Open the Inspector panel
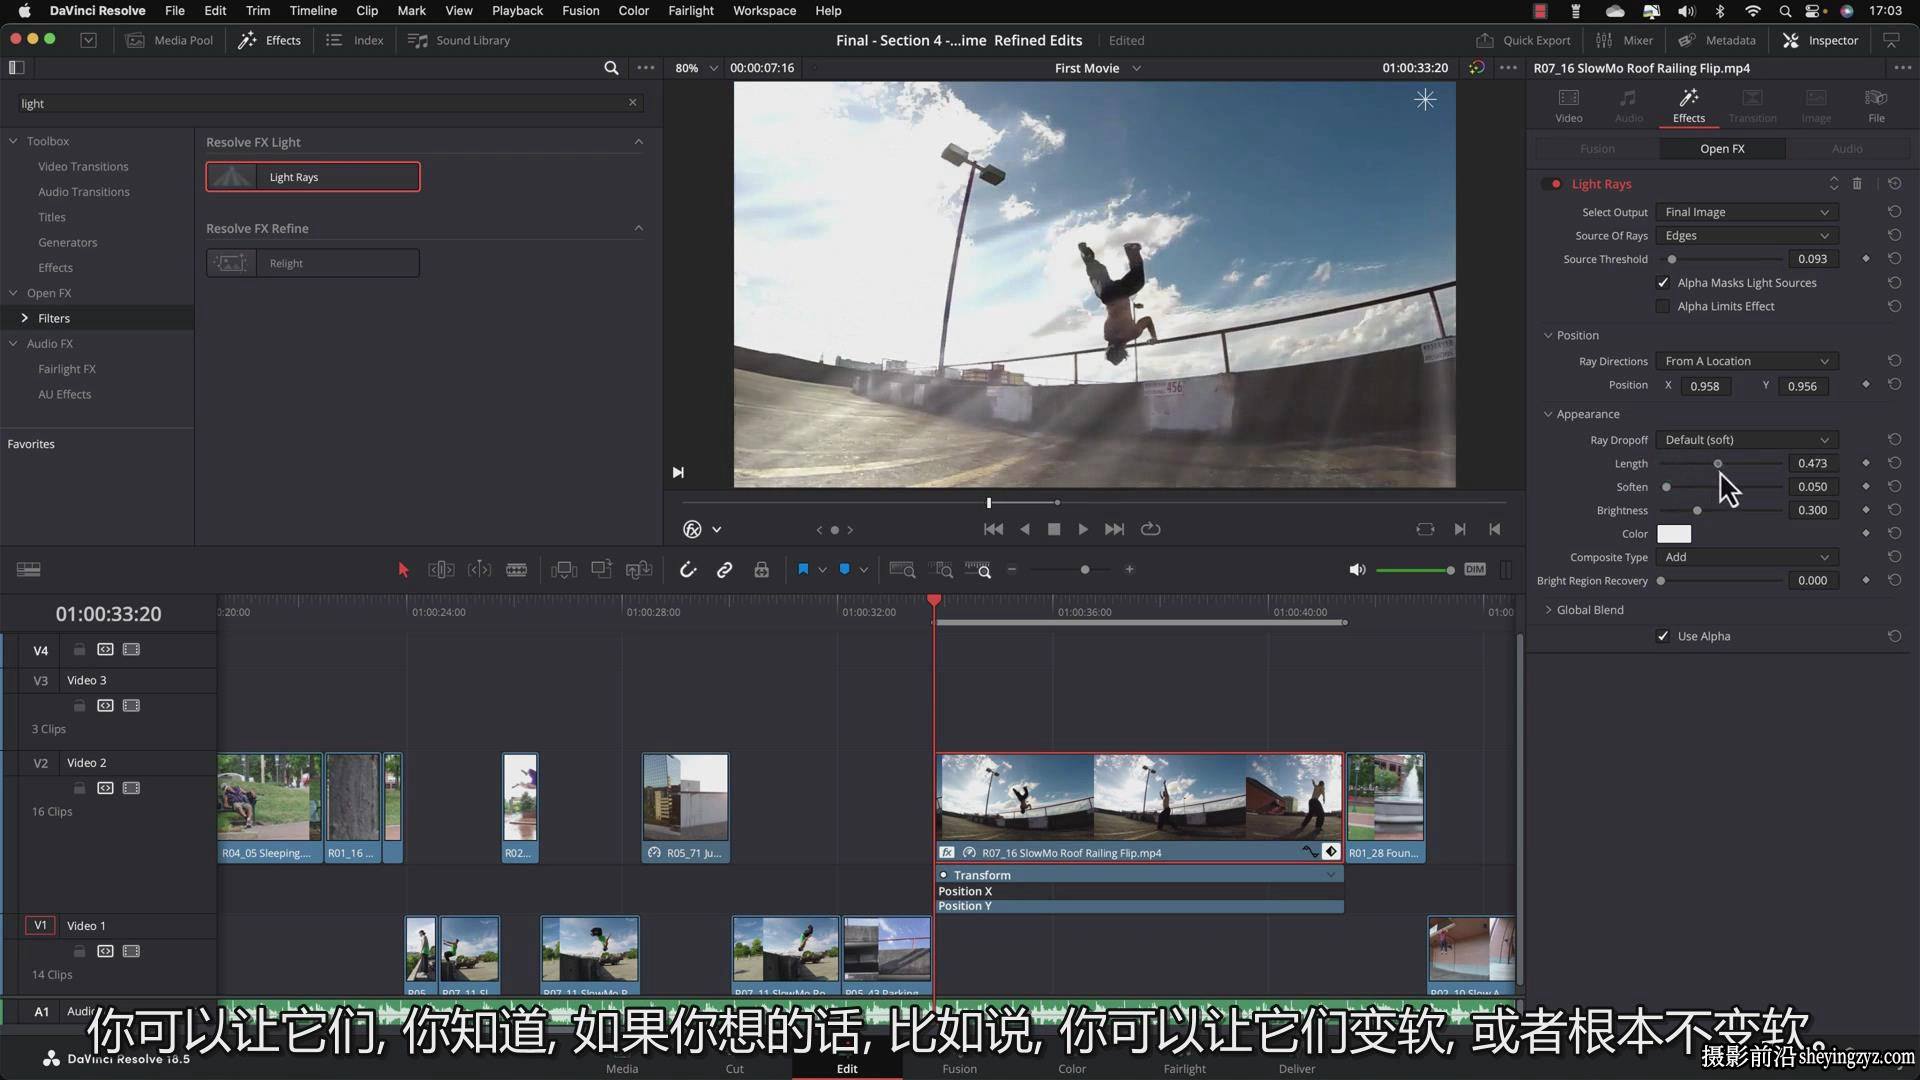This screenshot has width=1920, height=1080. click(1820, 40)
